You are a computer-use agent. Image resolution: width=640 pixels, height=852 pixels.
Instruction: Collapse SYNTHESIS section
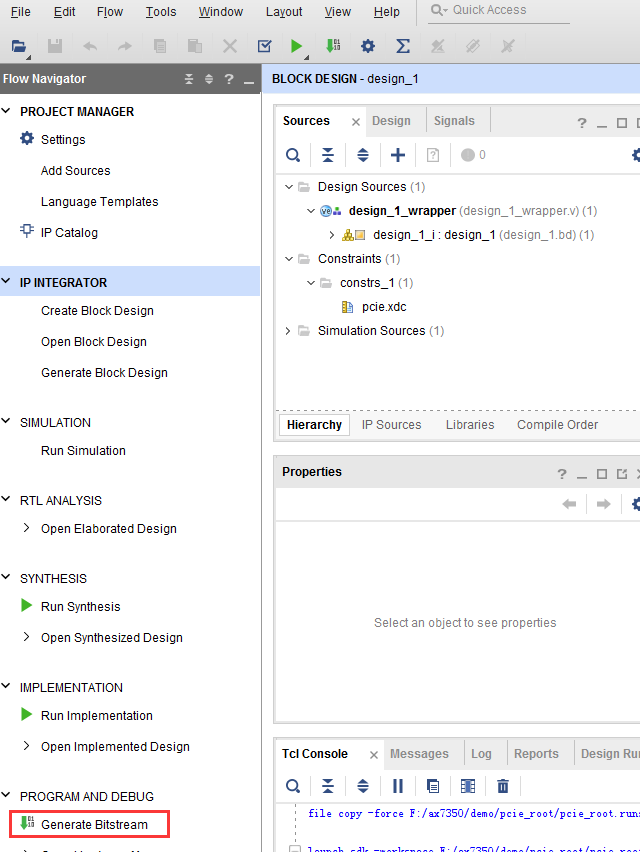coord(7,577)
